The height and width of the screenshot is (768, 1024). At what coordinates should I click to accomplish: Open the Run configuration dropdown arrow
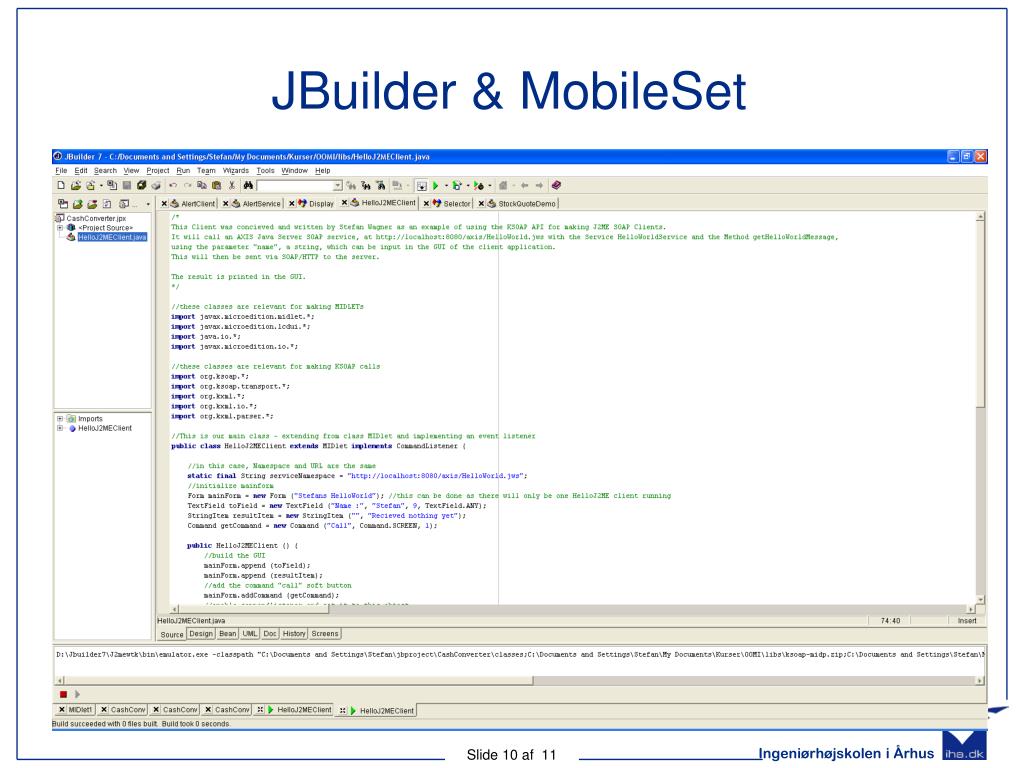point(446,186)
